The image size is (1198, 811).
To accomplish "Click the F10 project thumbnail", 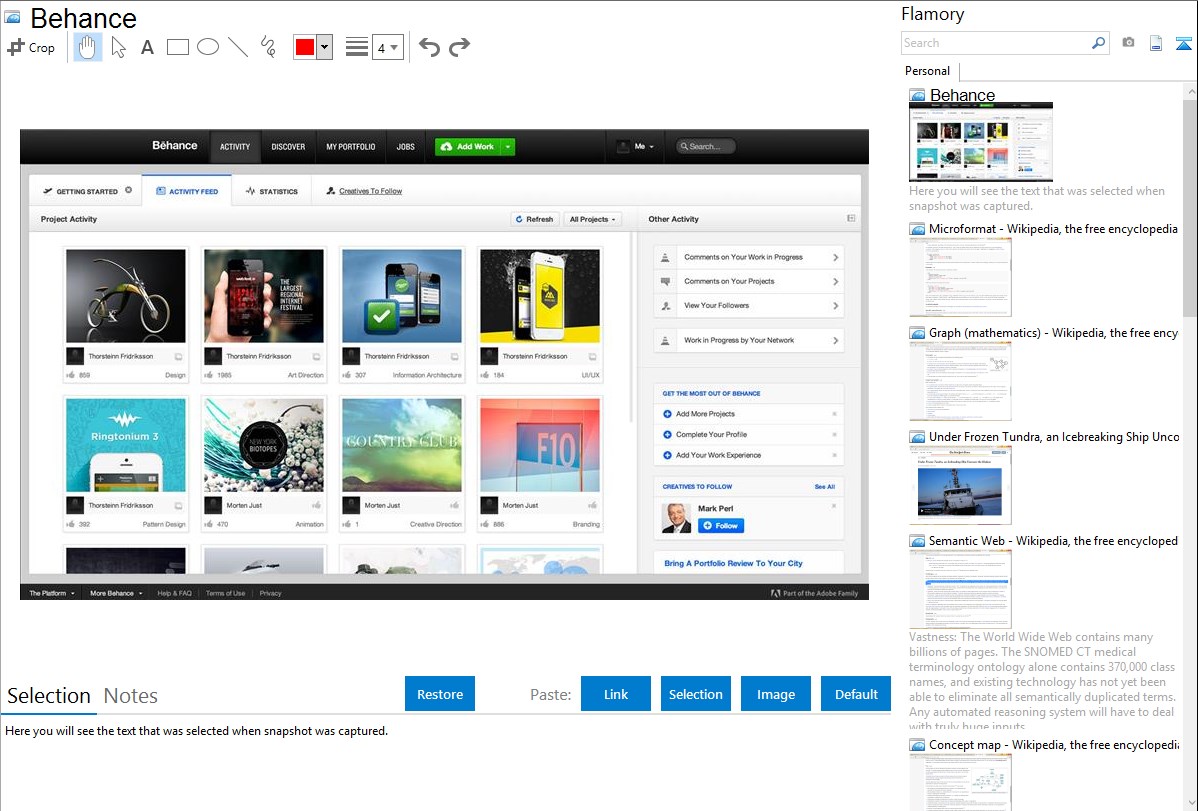I will pyautogui.click(x=539, y=445).
